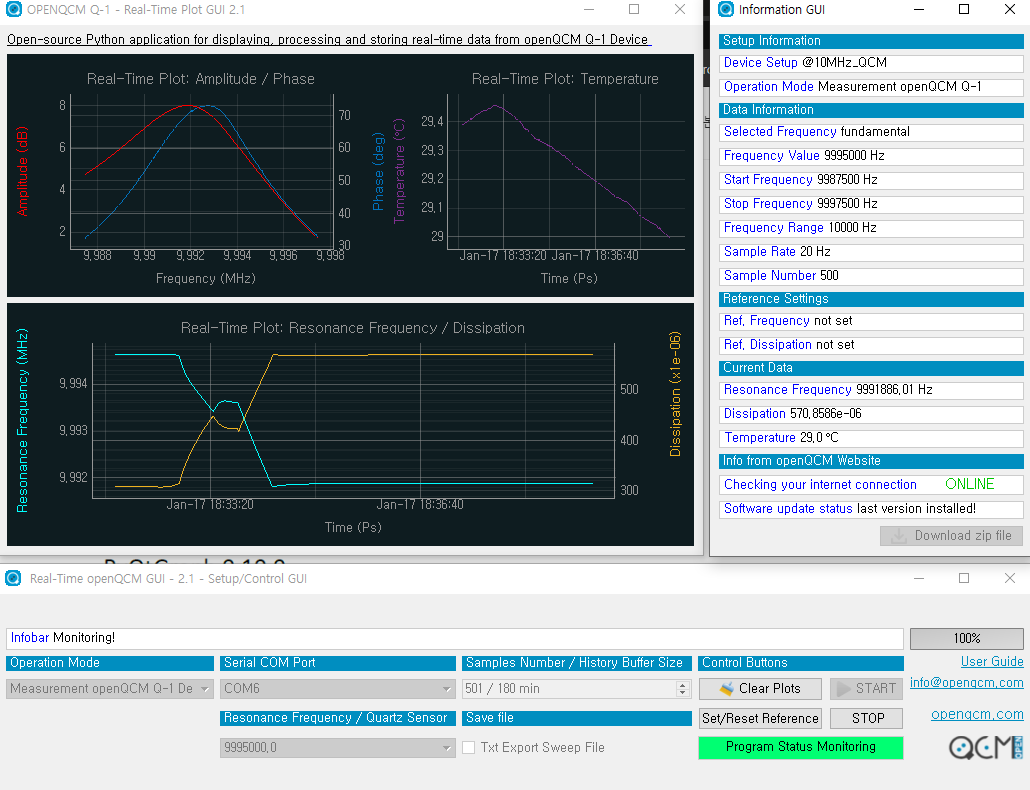Minimize the Real-Time Plot GUI window

589,9
